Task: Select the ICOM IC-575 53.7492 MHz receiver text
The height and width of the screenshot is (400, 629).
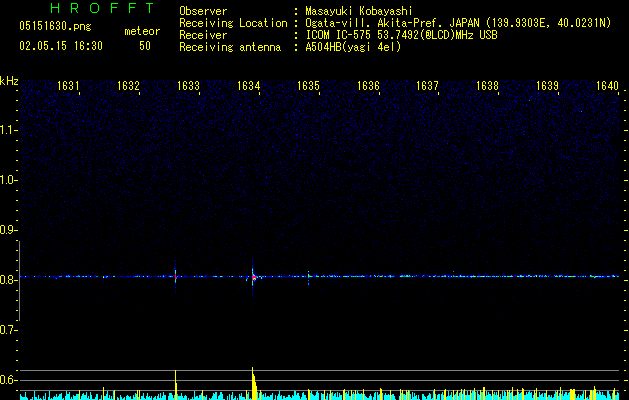Action: click(401, 35)
